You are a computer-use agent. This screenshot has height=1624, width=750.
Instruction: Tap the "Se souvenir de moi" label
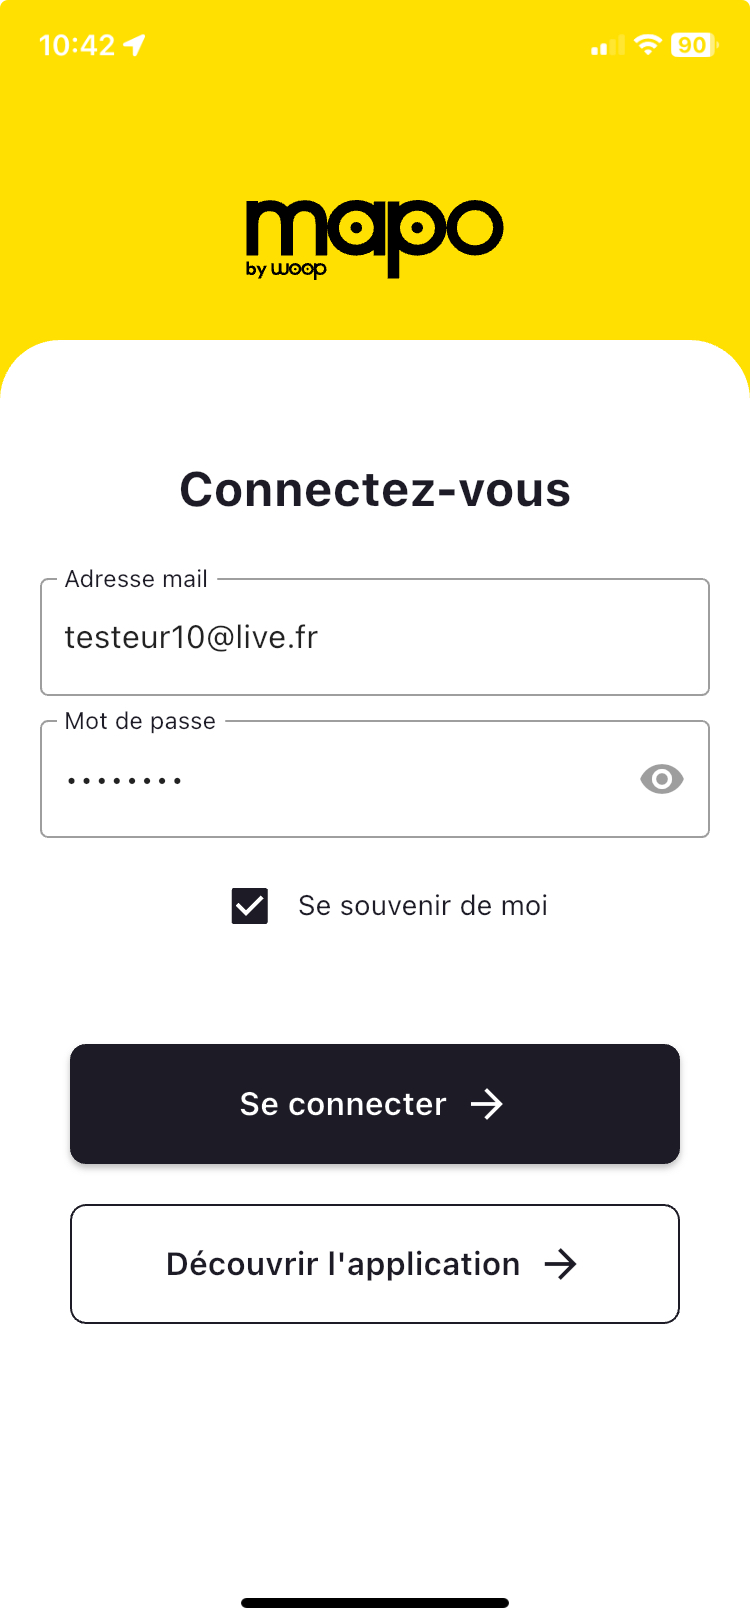[x=422, y=906]
